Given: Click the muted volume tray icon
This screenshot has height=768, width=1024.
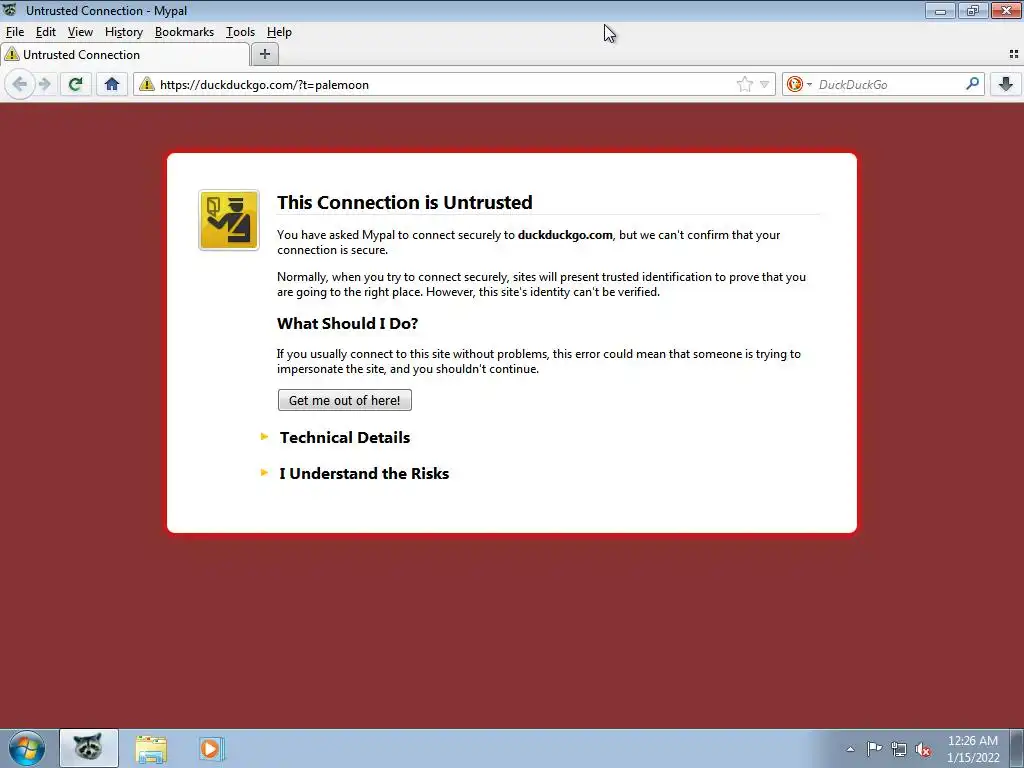Looking at the screenshot, I should point(923,749).
